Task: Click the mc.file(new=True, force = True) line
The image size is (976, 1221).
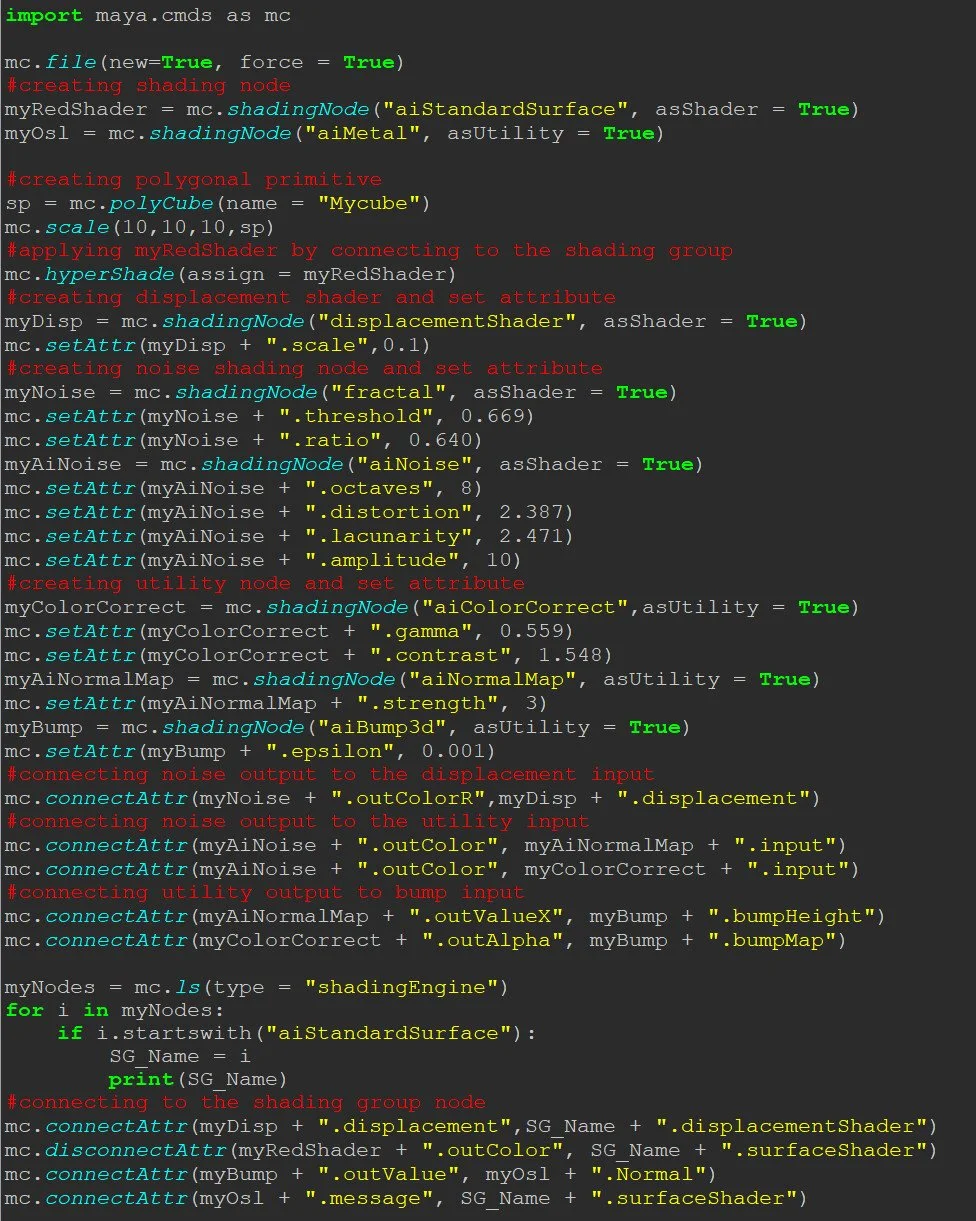Action: click(x=205, y=62)
